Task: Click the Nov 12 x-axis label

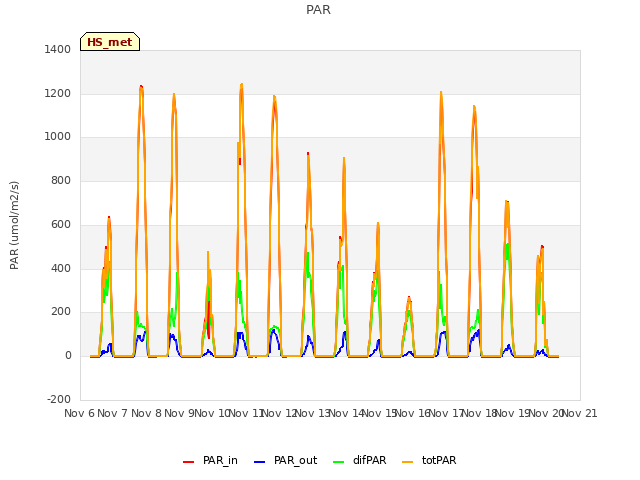Action: coord(279,413)
